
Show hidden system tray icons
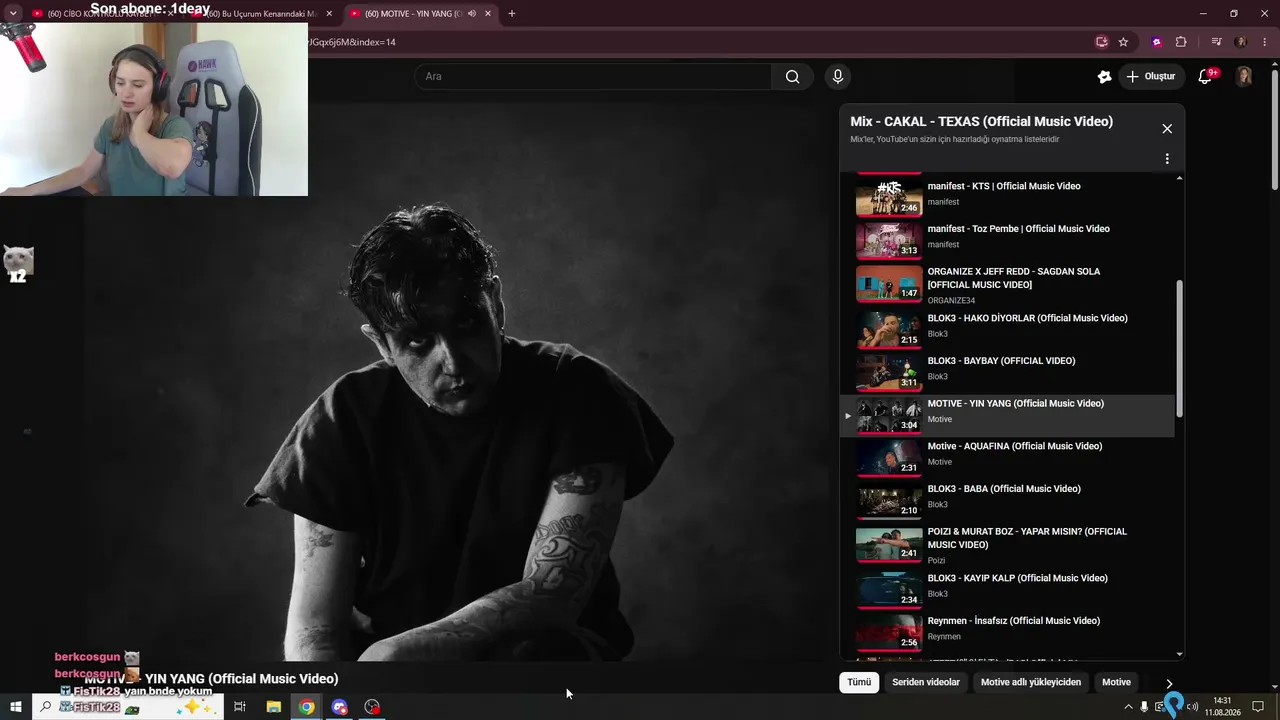(1129, 707)
